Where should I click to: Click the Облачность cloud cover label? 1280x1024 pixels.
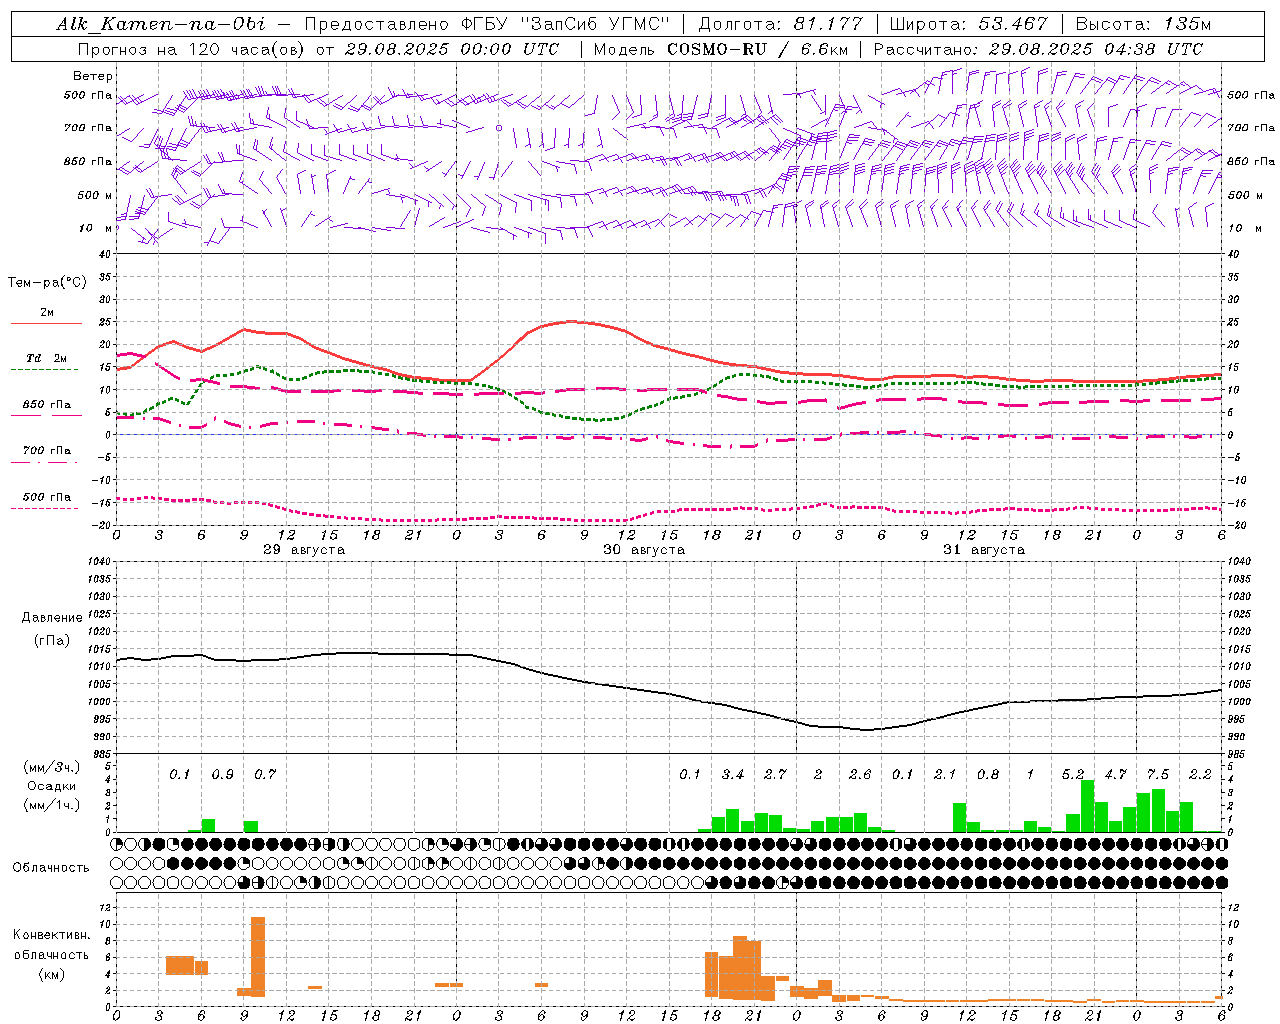51,868
